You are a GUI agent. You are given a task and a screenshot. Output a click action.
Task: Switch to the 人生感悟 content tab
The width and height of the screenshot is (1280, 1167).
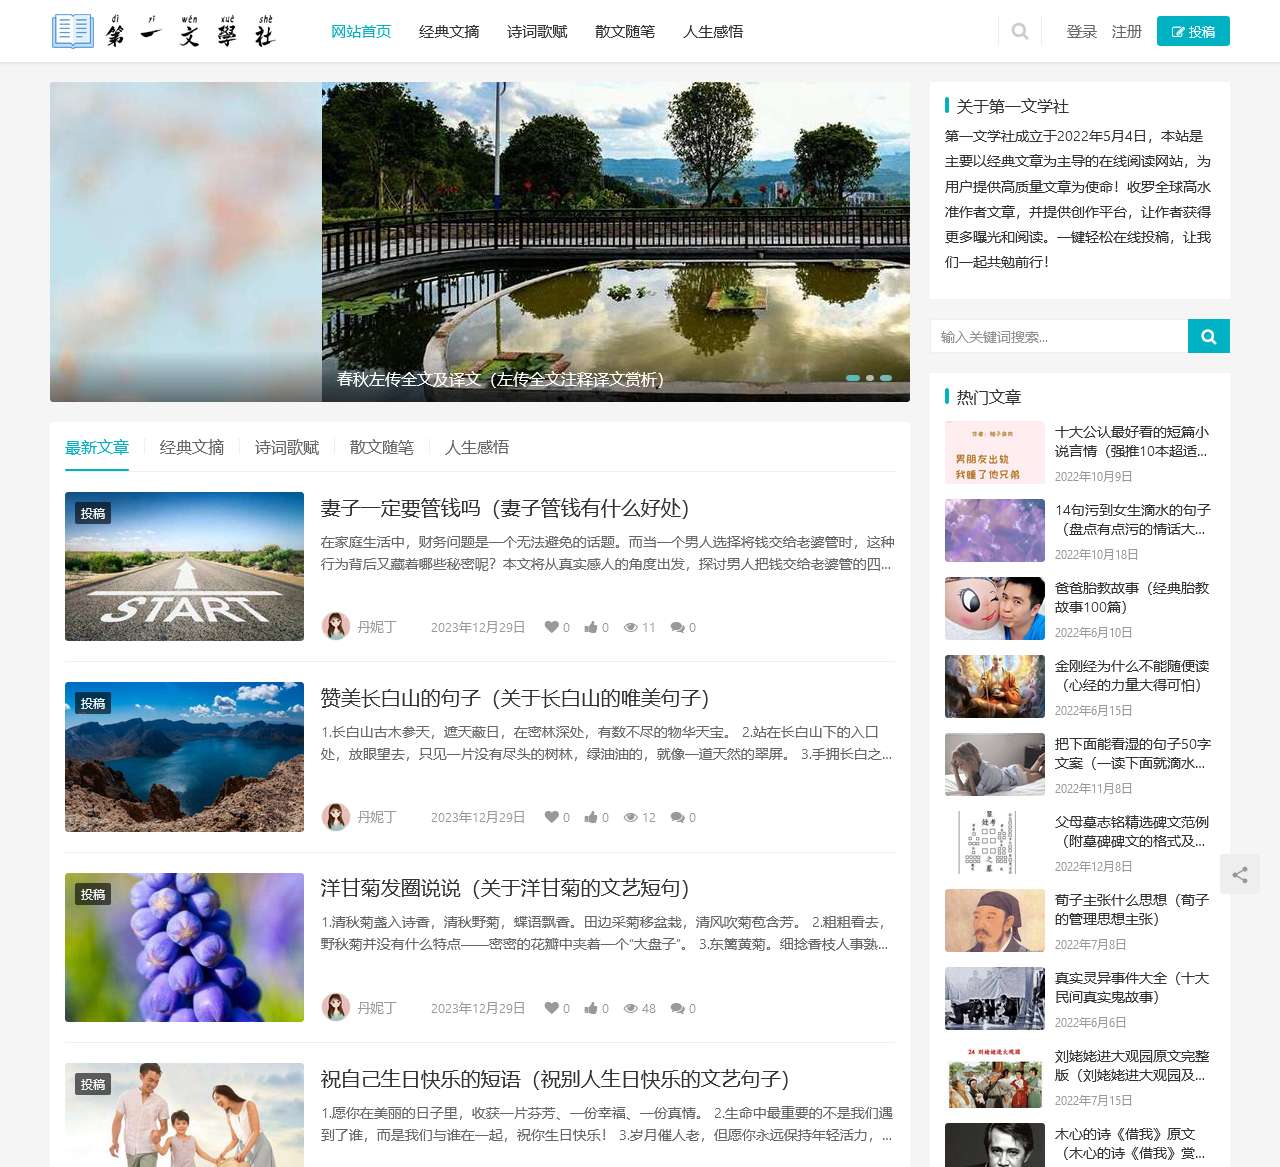coord(477,447)
